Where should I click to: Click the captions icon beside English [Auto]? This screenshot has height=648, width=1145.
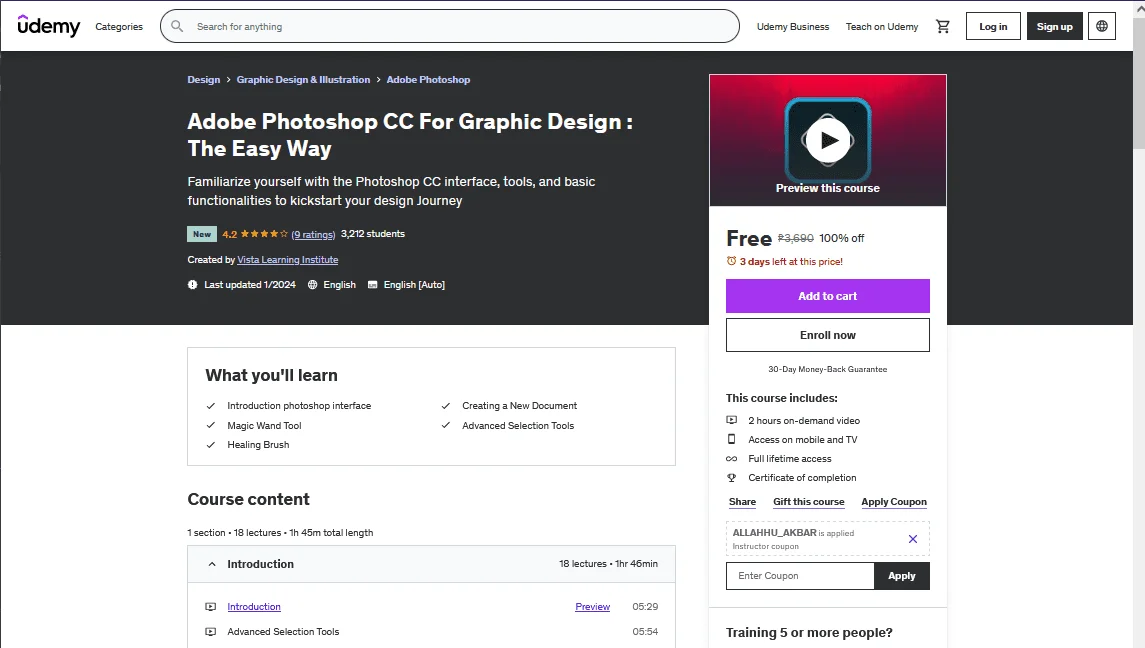click(x=372, y=285)
